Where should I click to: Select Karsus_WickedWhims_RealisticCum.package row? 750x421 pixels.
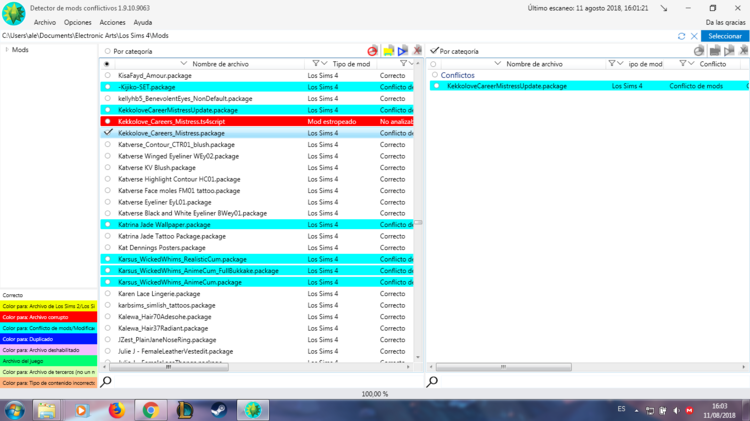point(257,259)
